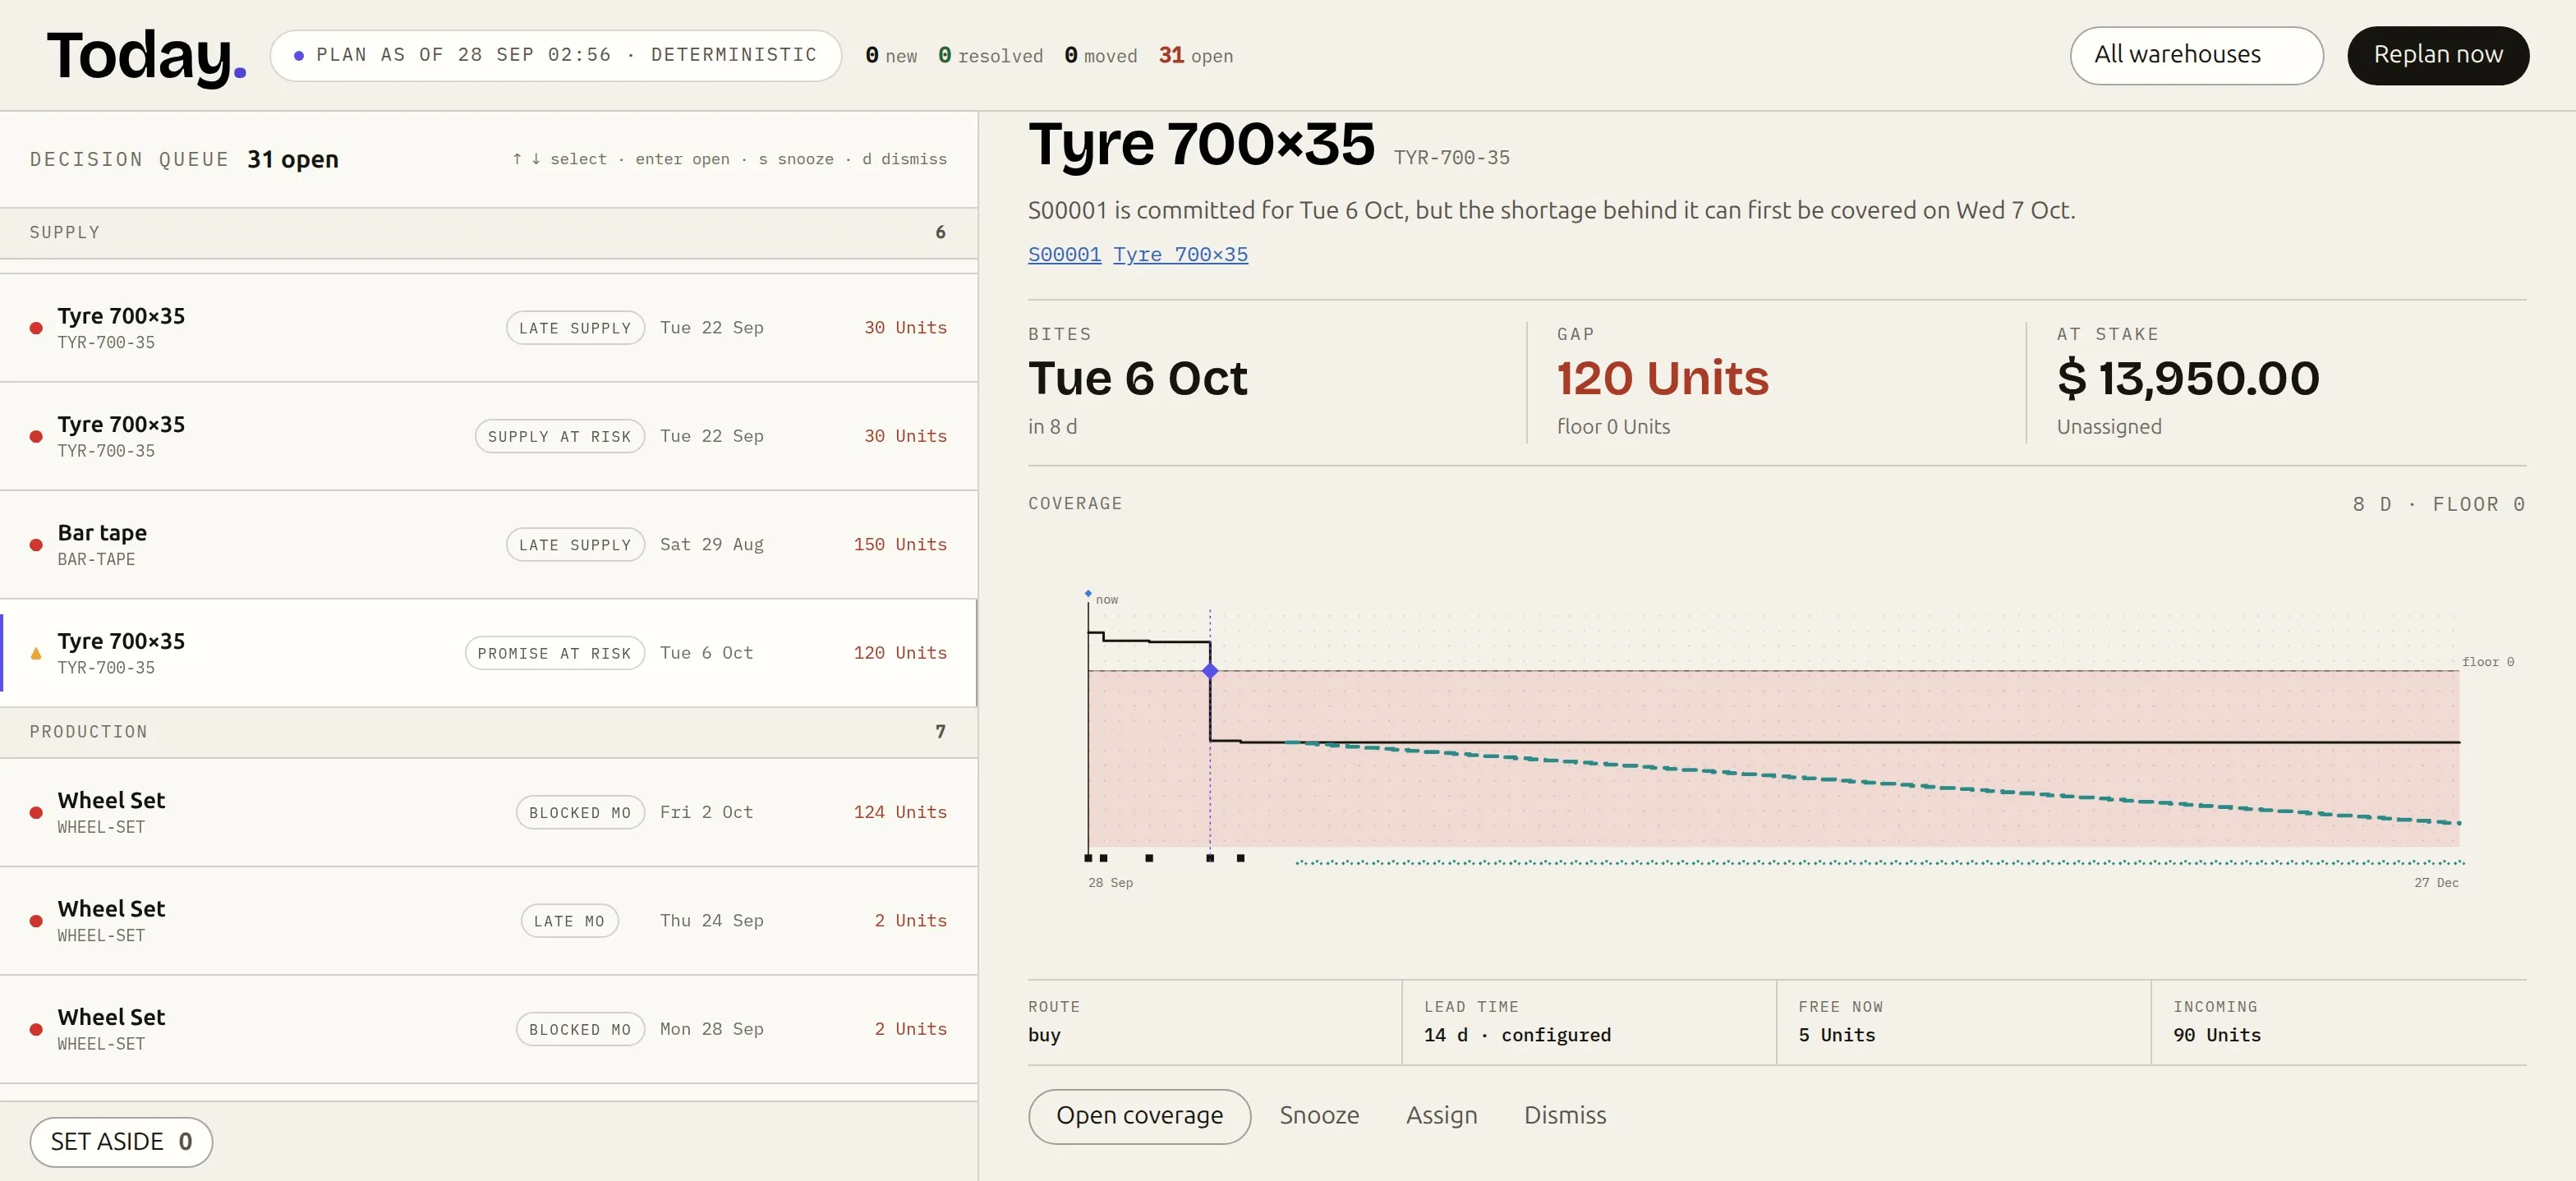Click the ROUTE buy value
Viewport: 2576px width, 1181px height.
tap(1044, 1035)
